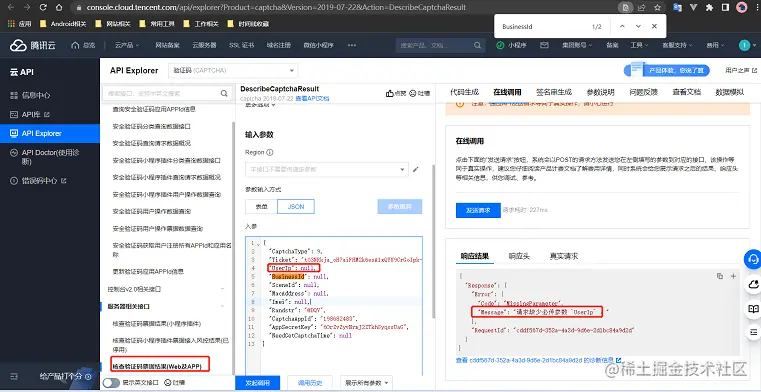761x392 pixels.
Task: Copy the response JSON with copy icon
Action: [720, 276]
